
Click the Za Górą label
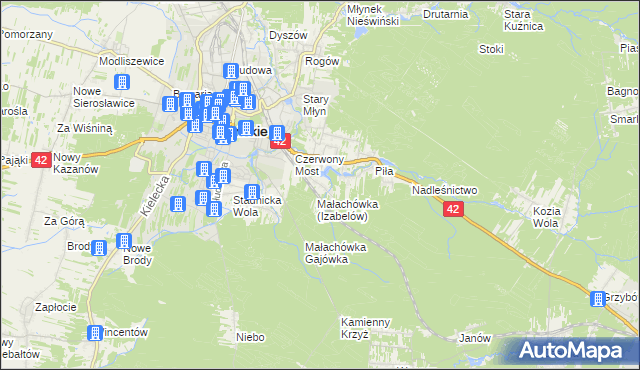[x=64, y=222]
